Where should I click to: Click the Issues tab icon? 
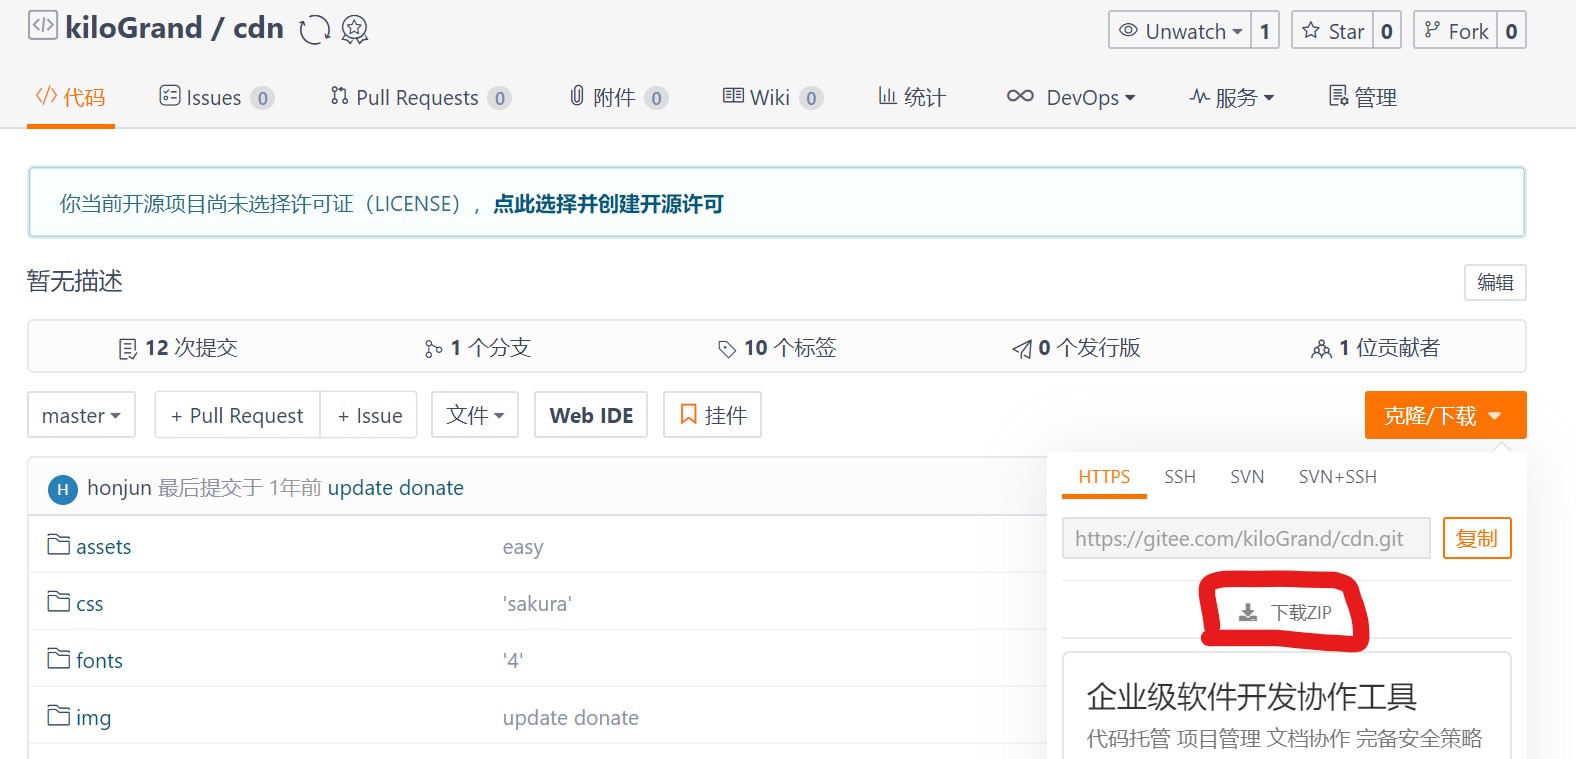pos(170,96)
